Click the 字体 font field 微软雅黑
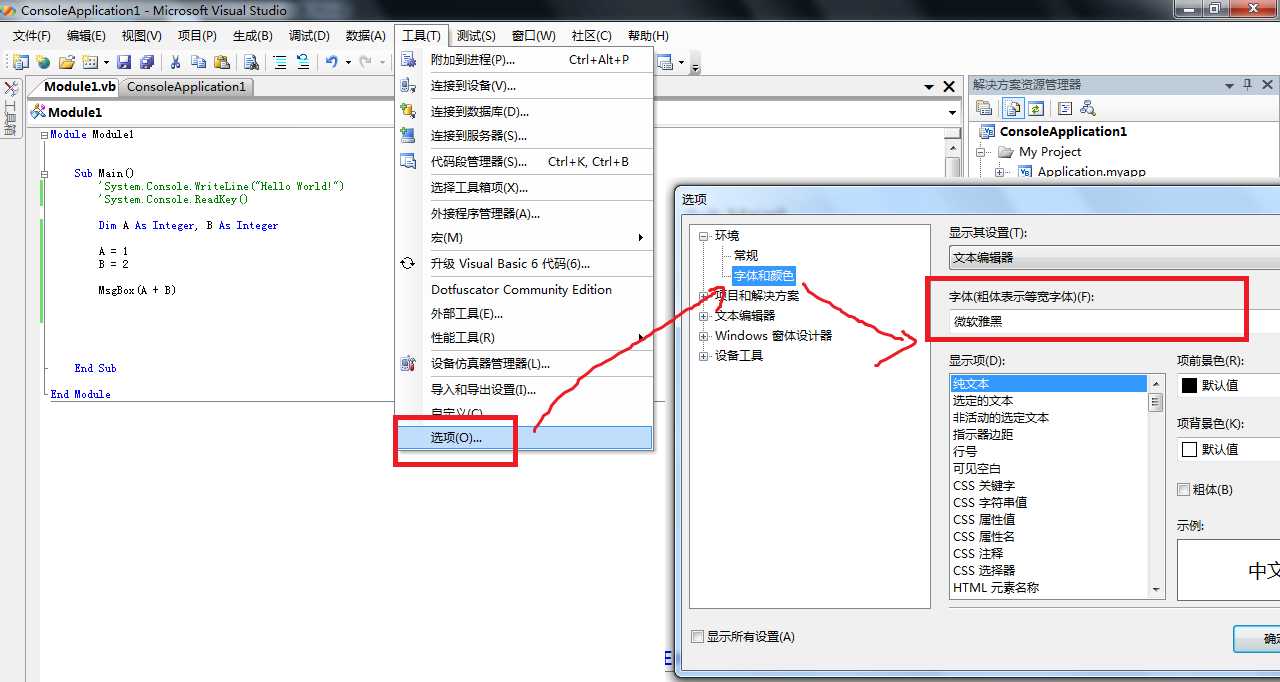 (x=1114, y=322)
